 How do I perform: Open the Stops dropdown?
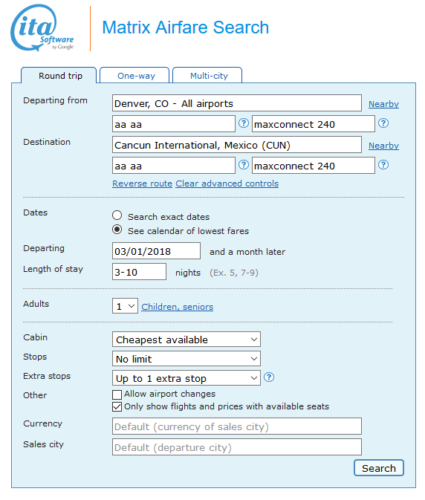186,359
